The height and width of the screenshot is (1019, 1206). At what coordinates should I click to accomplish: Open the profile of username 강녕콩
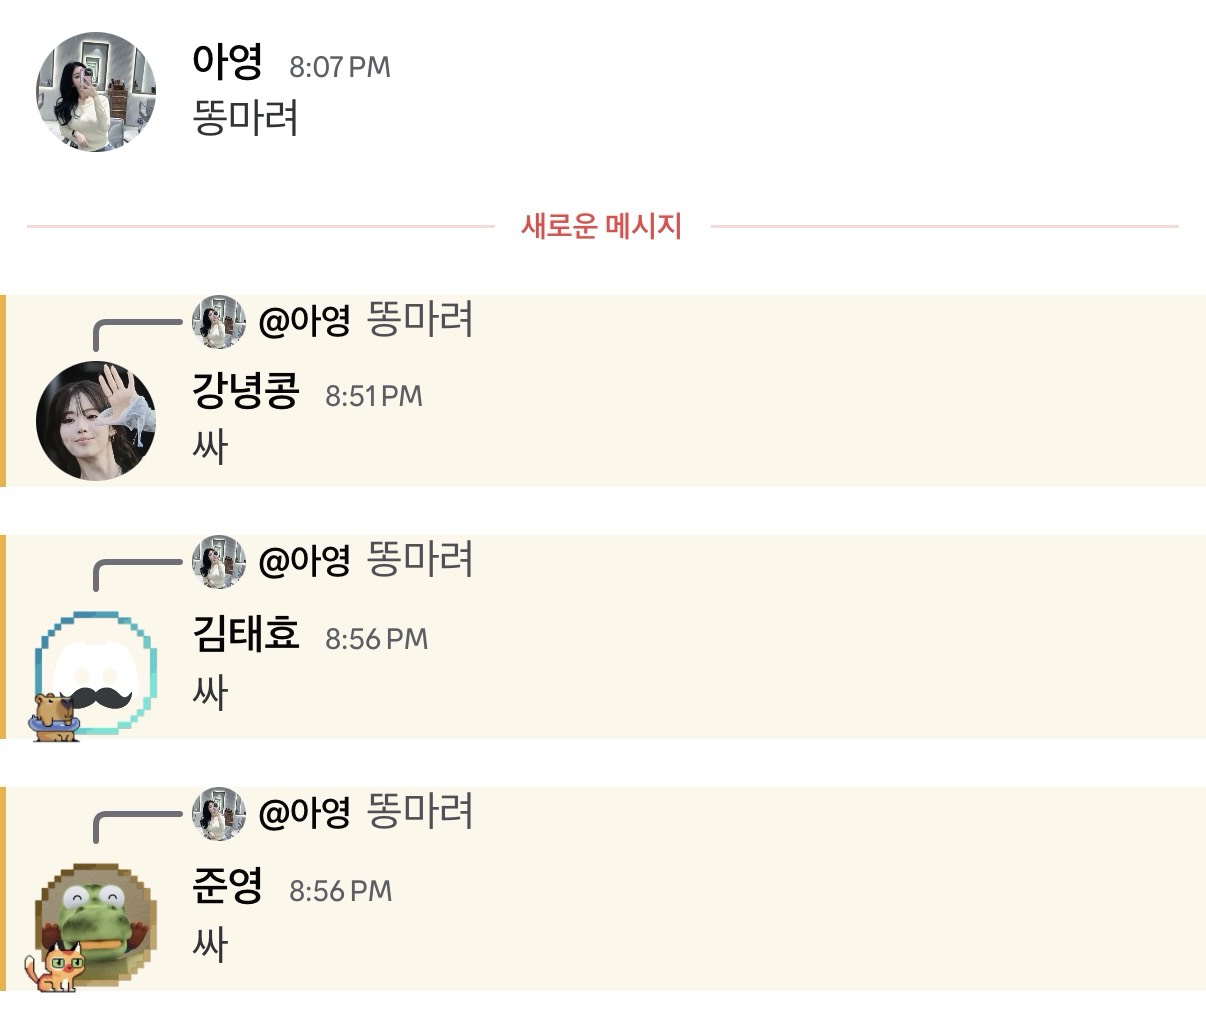click(246, 391)
